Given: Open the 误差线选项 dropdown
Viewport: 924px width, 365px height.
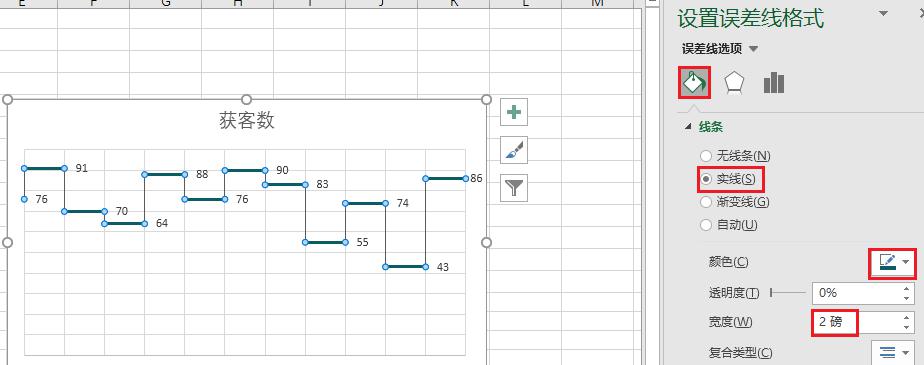Looking at the screenshot, I should (720, 48).
